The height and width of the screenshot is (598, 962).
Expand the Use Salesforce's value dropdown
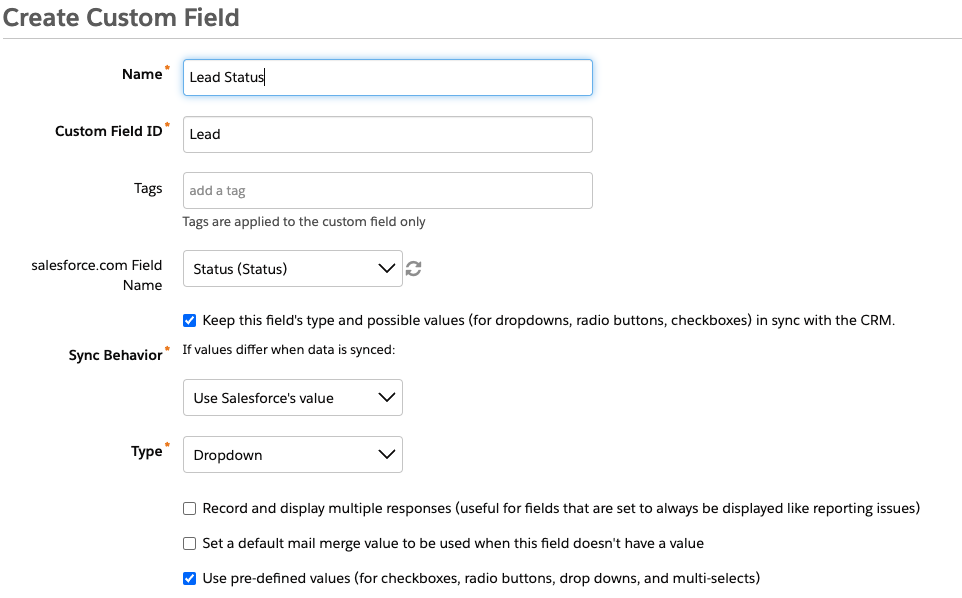tap(292, 397)
